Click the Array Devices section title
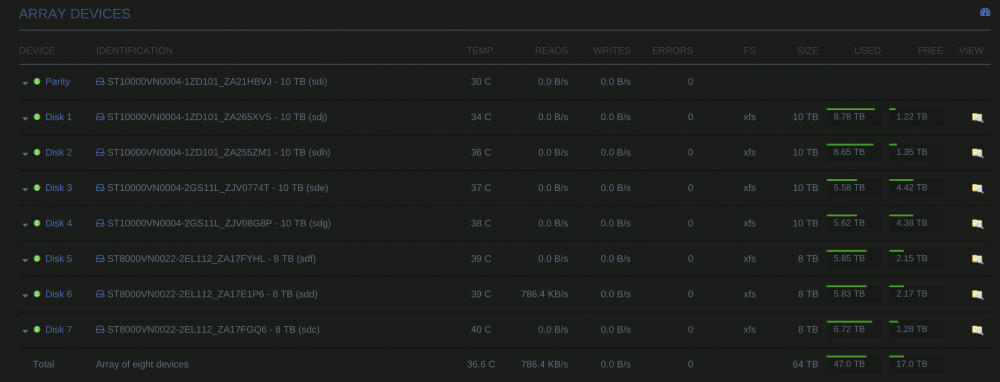The width and height of the screenshot is (1000, 382). (x=75, y=13)
